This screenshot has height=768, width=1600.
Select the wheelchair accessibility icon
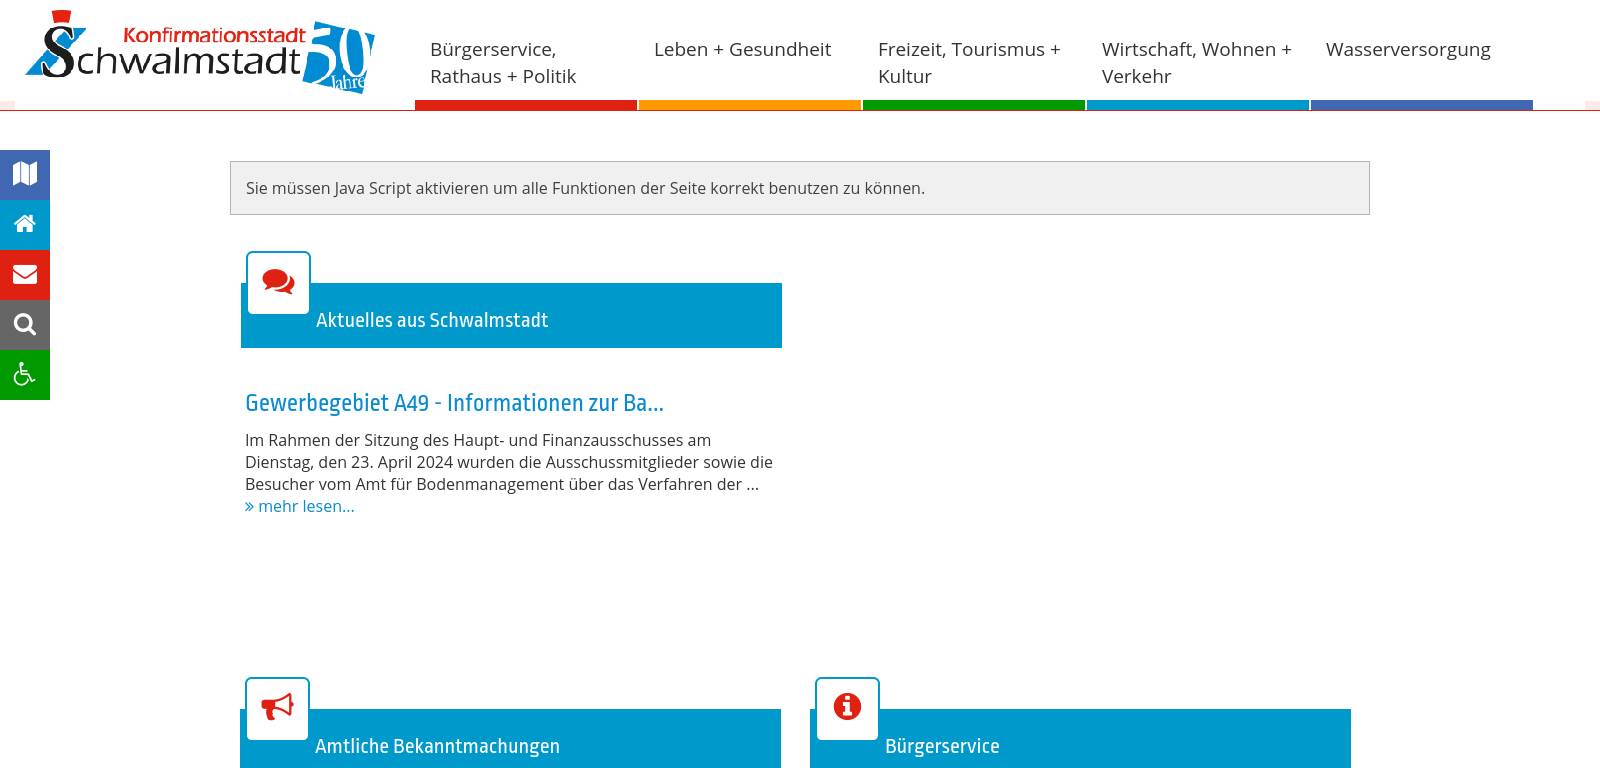(x=25, y=374)
